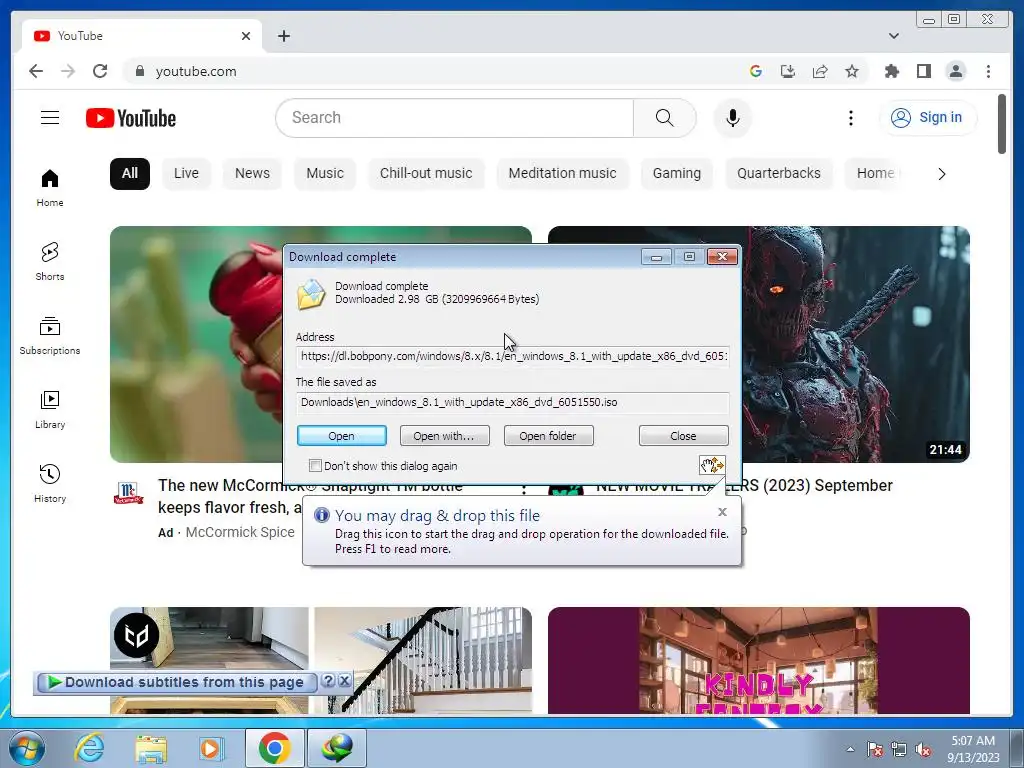Open the Kindly Fantasy video thumbnail
Image resolution: width=1024 pixels, height=768 pixels.
coord(759,660)
